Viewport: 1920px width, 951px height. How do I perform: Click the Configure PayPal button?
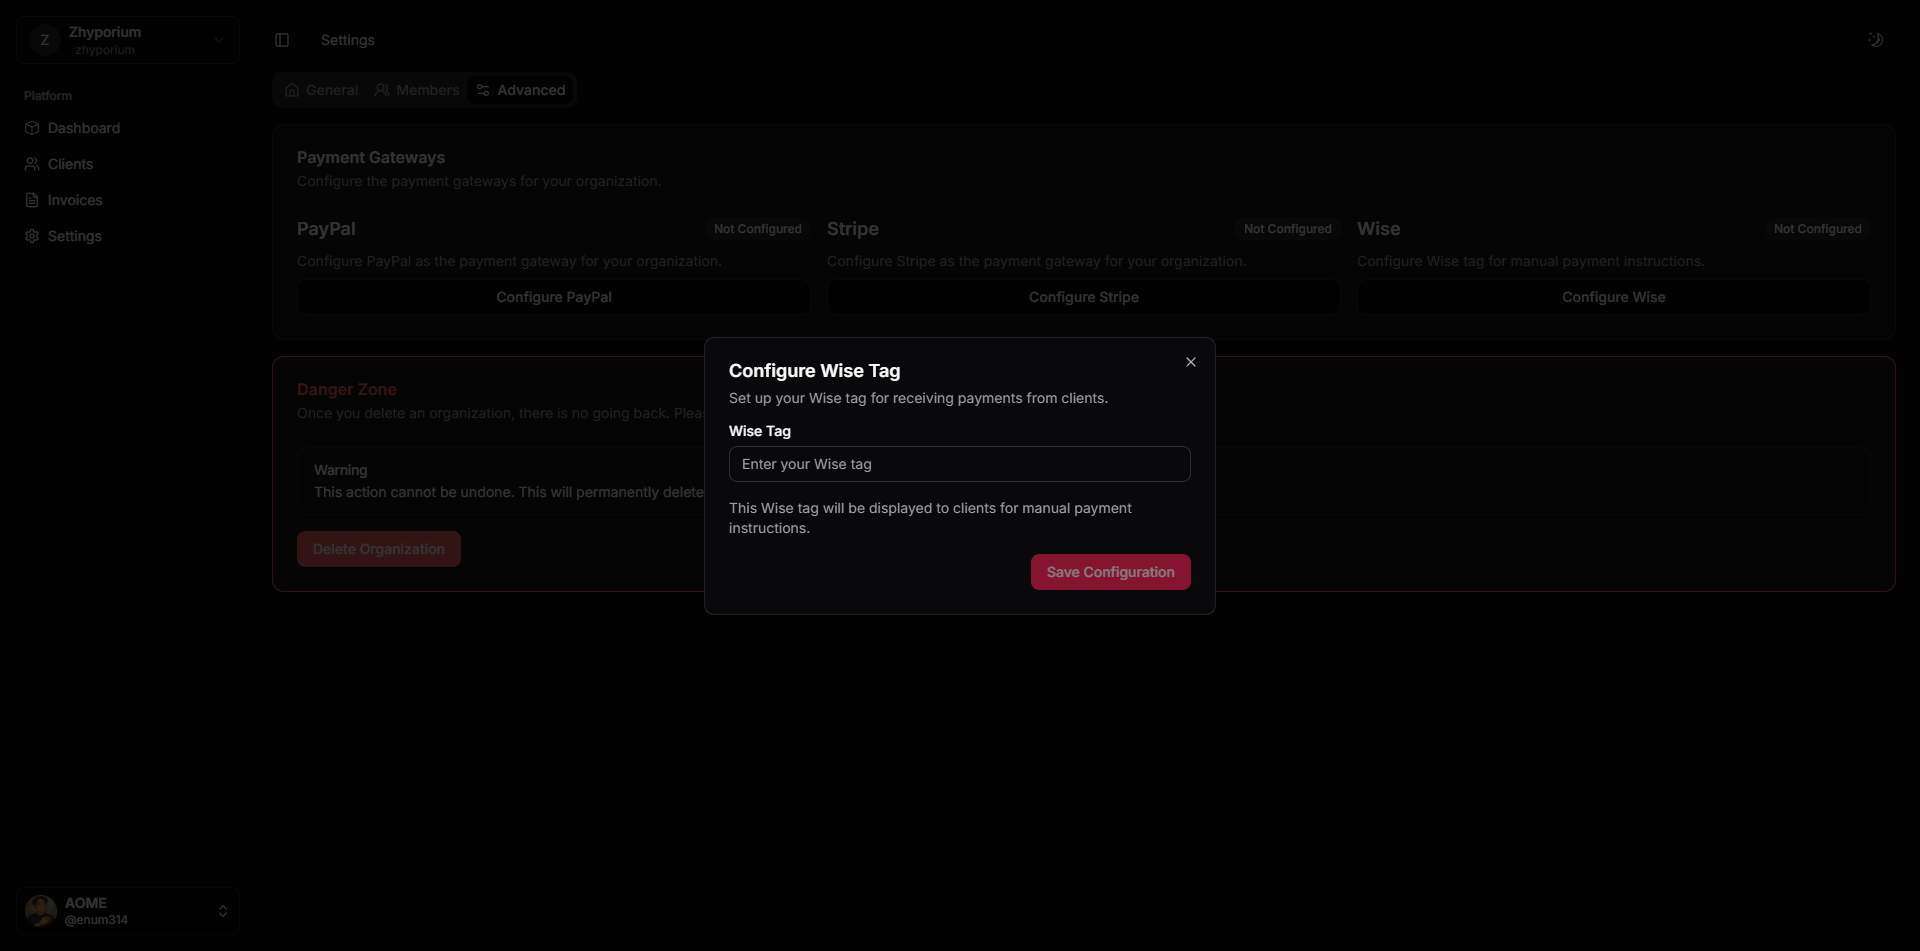554,297
